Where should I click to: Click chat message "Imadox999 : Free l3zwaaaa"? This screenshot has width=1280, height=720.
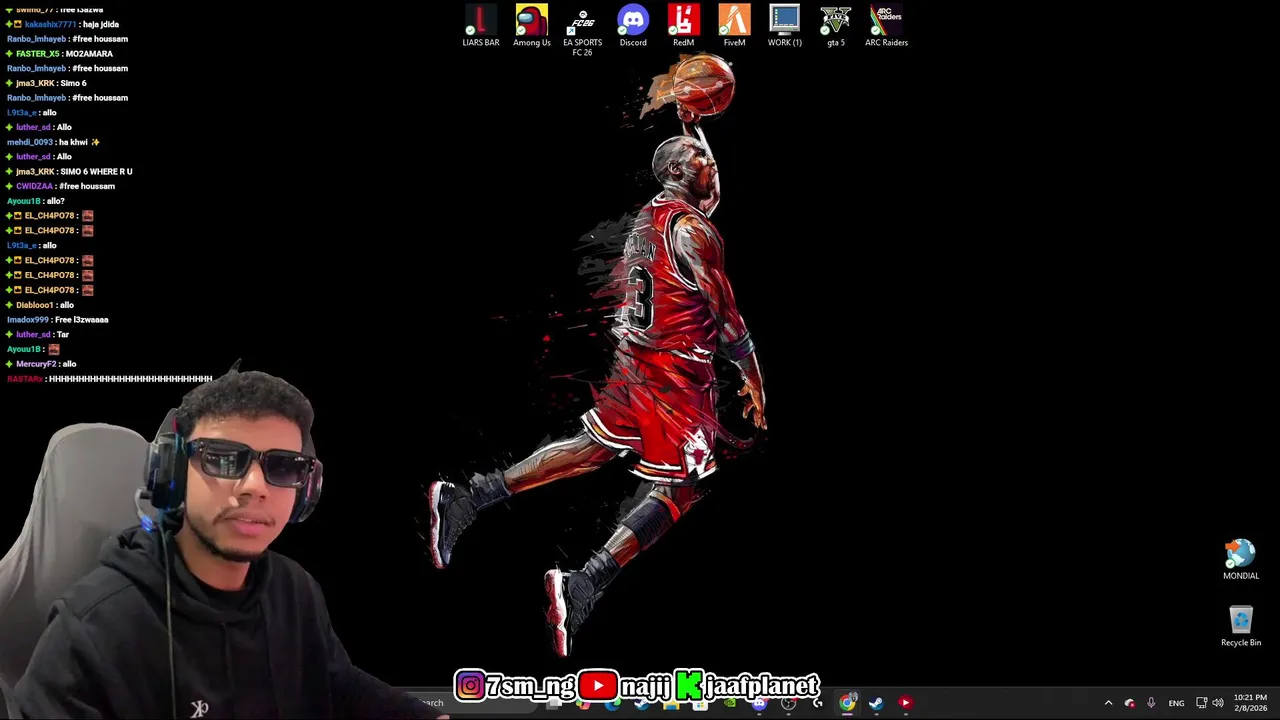[58, 320]
